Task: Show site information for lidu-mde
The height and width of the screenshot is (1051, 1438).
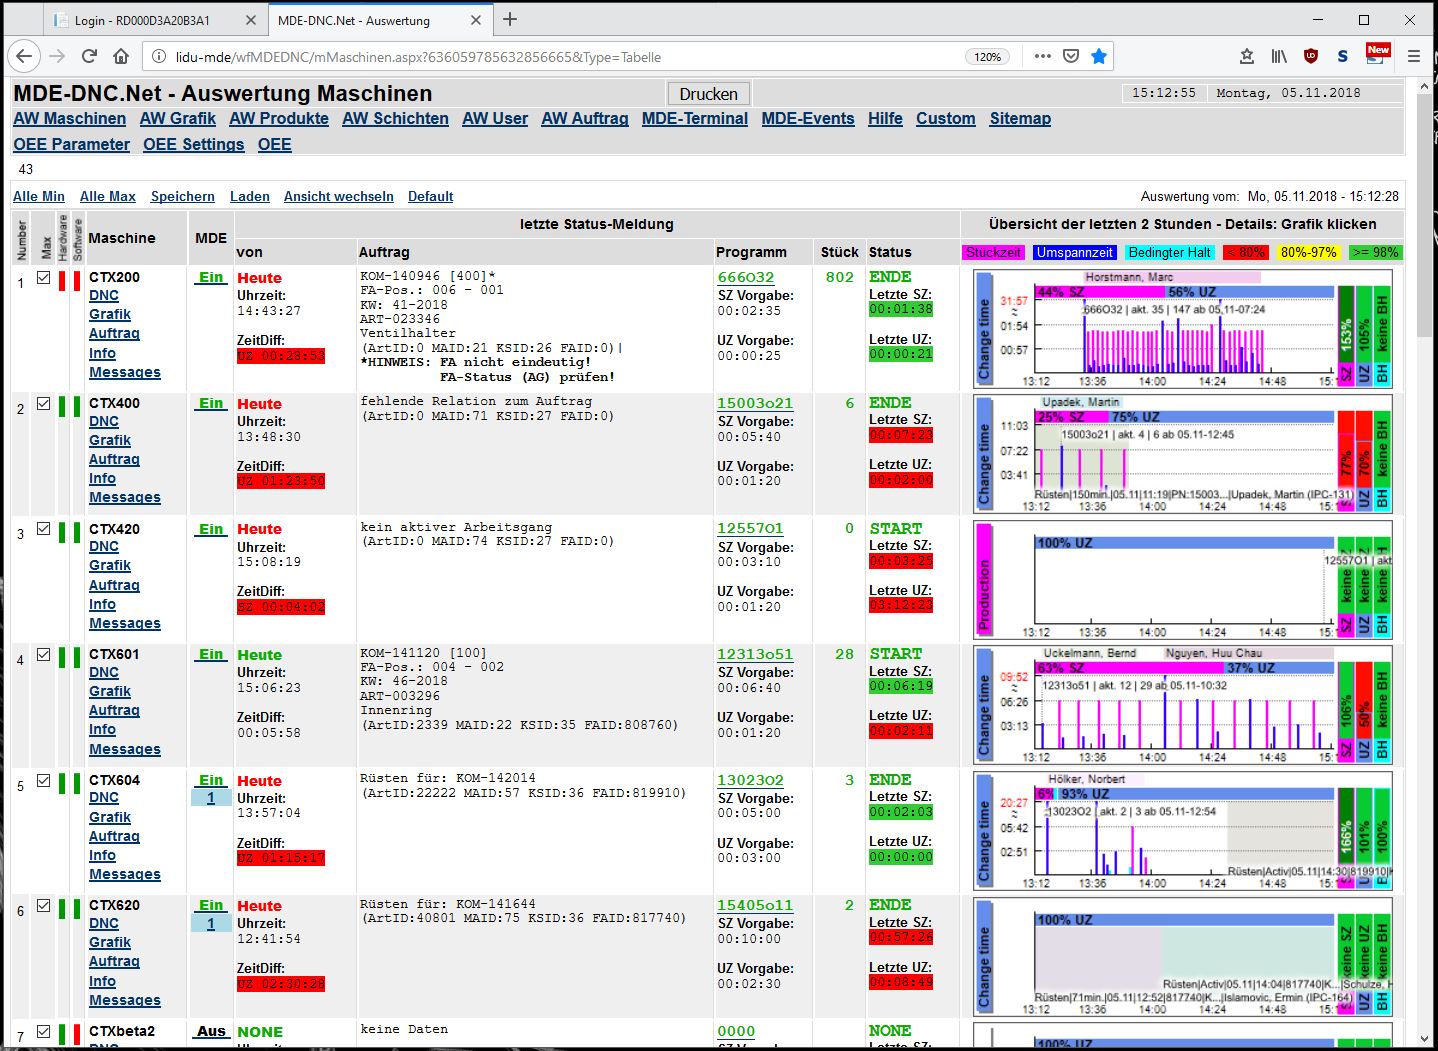Action: coord(158,57)
